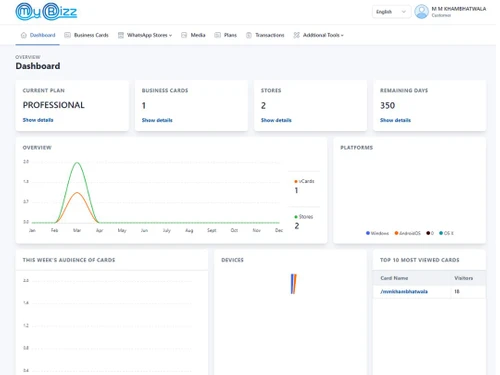
Task: Click the Plans nav icon
Action: [x=217, y=35]
